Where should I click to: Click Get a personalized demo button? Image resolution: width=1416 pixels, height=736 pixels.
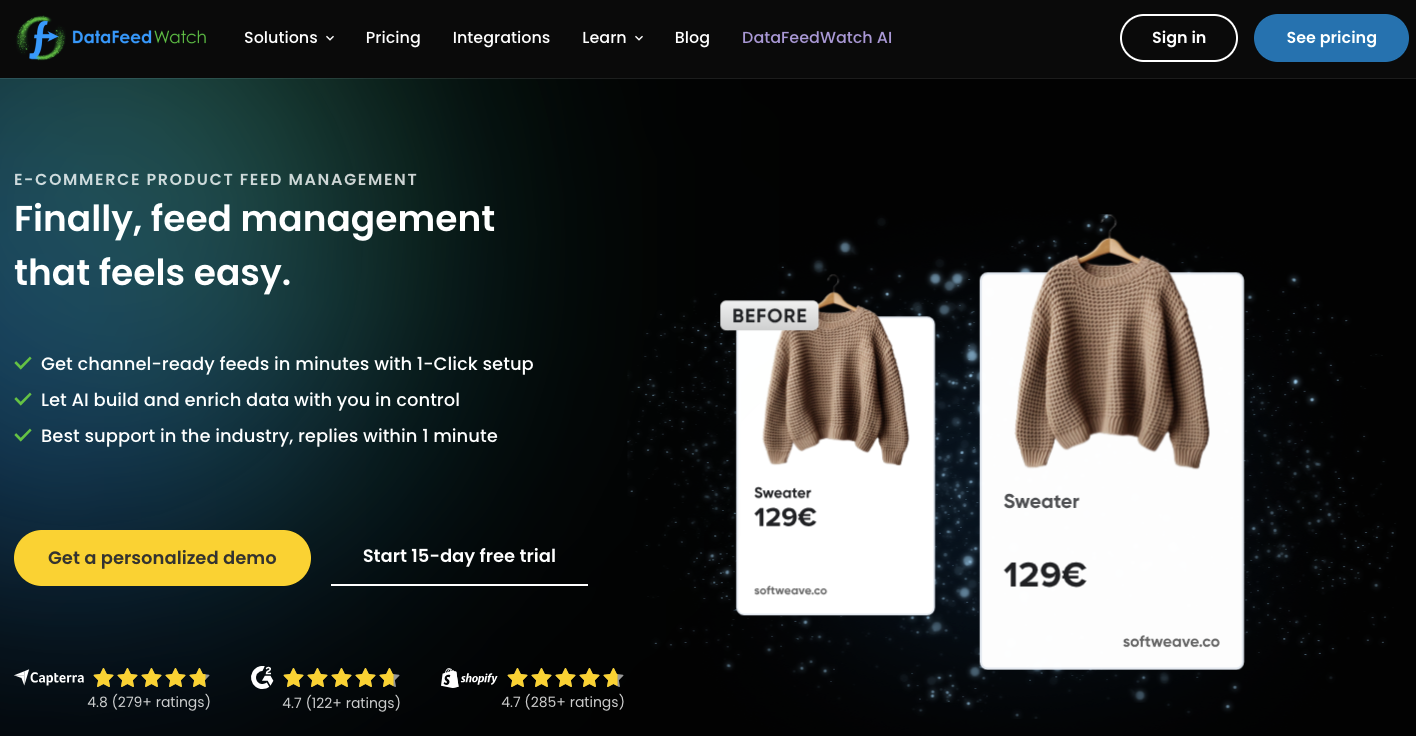pos(162,558)
